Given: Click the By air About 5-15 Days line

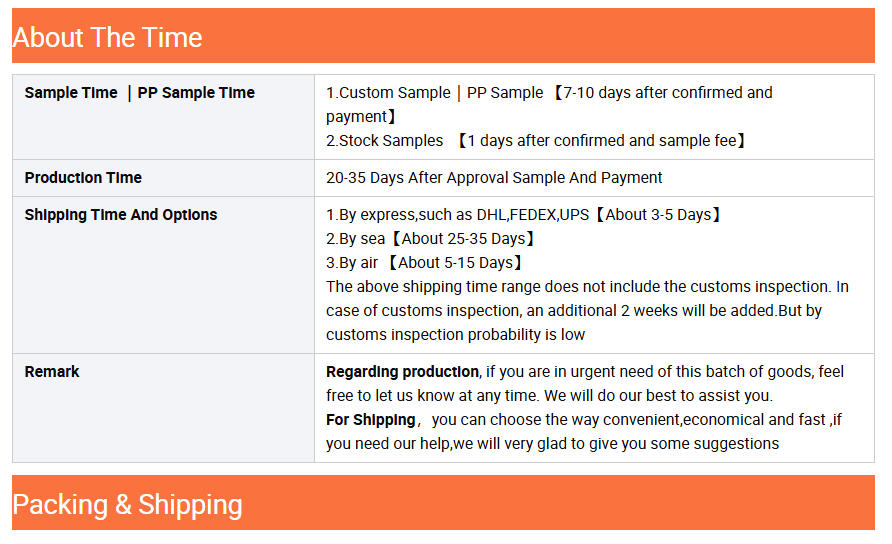Looking at the screenshot, I should [x=424, y=262].
